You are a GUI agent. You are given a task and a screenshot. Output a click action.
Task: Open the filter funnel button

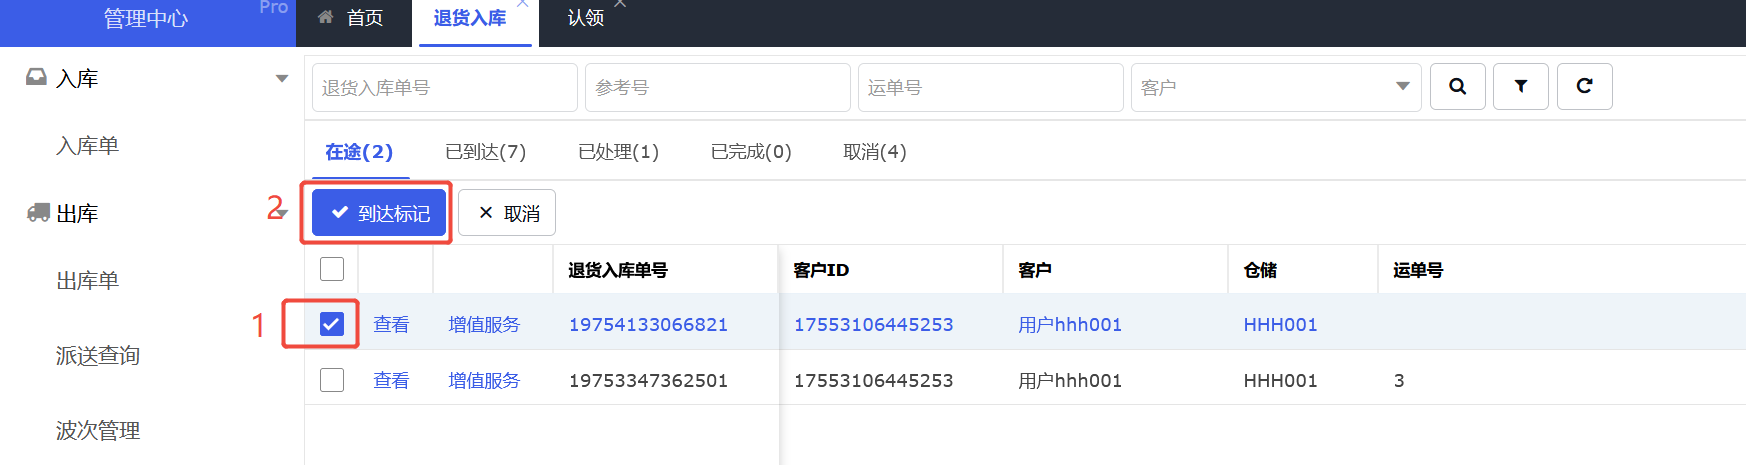coord(1520,86)
